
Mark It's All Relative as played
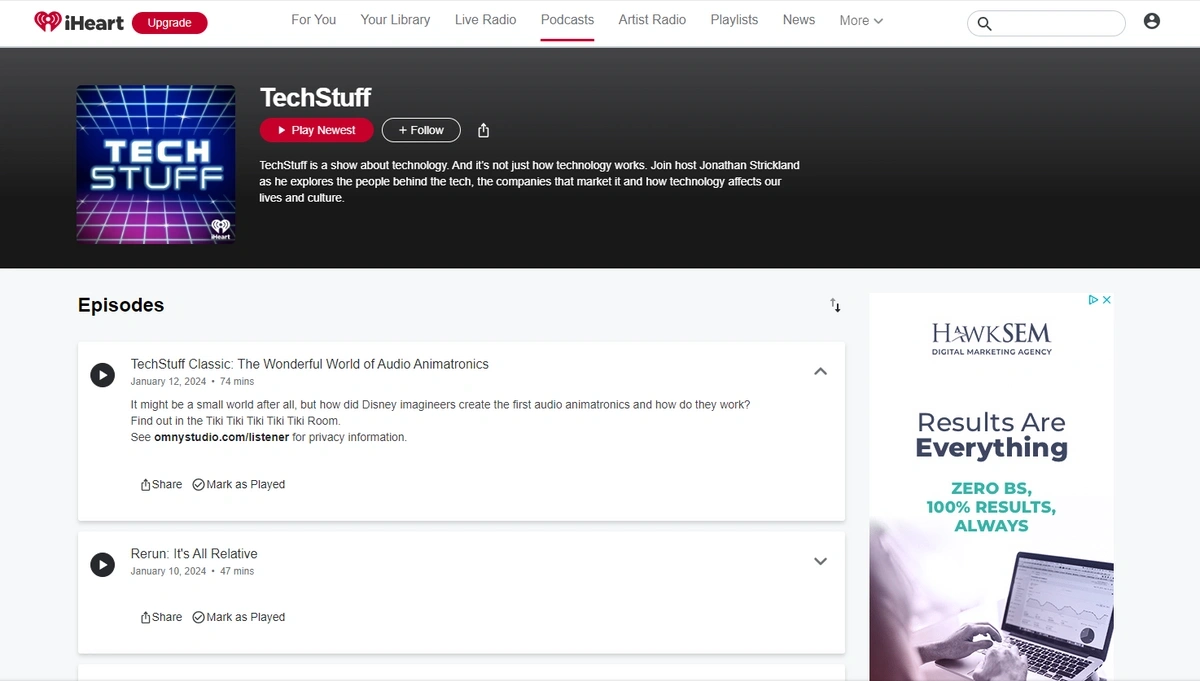pos(239,617)
